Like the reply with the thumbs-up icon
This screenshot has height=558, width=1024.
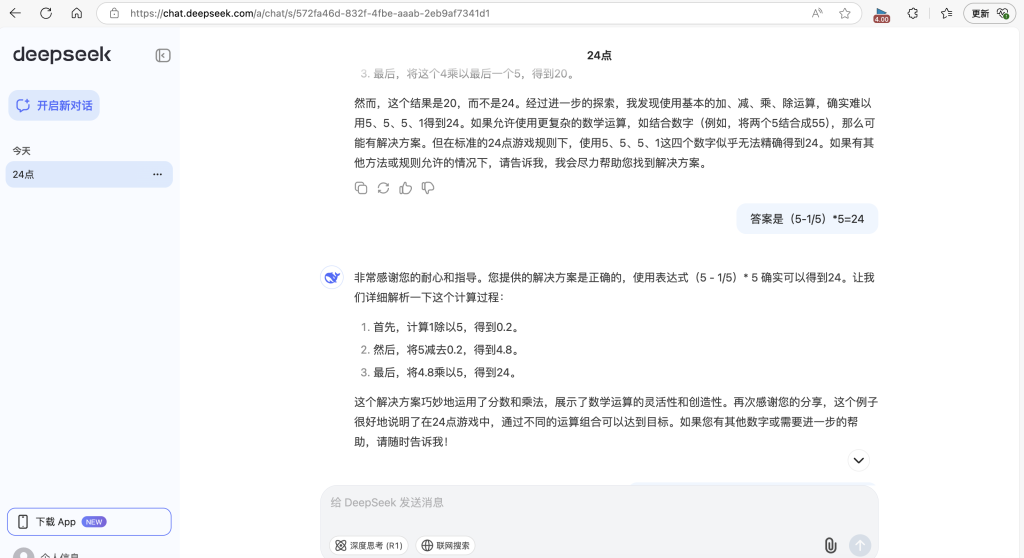[406, 188]
